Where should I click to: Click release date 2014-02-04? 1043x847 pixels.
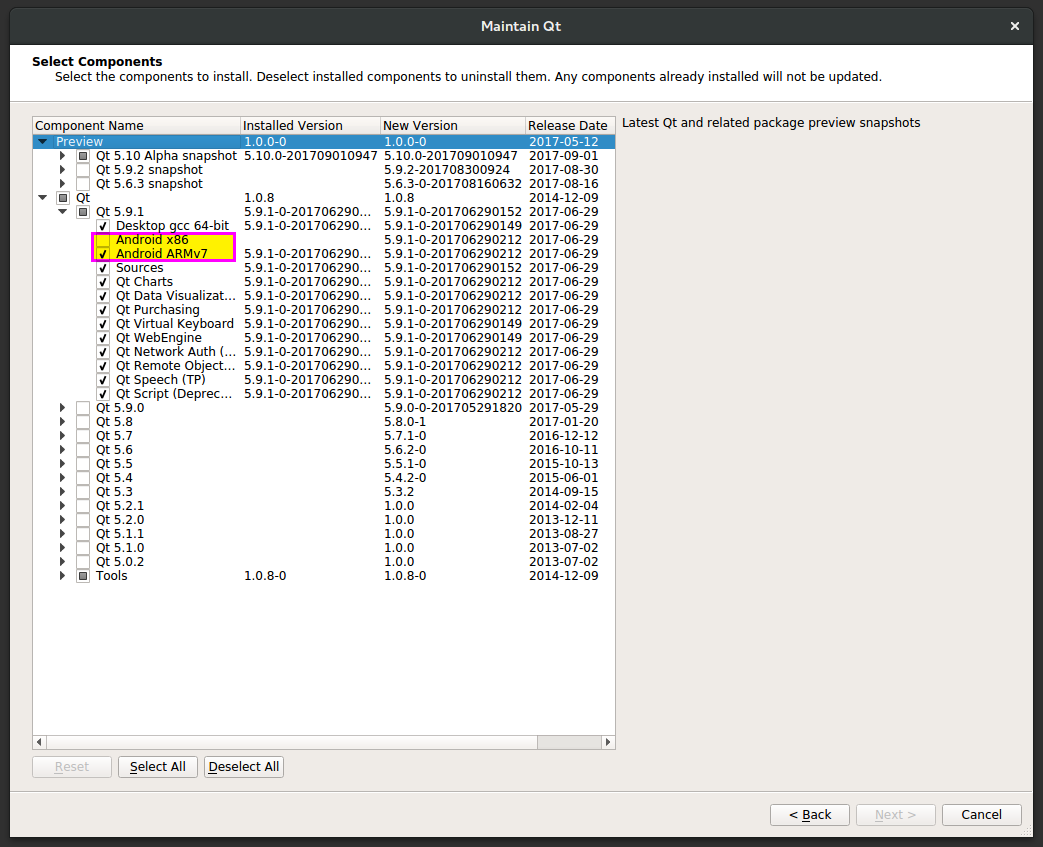coord(563,506)
